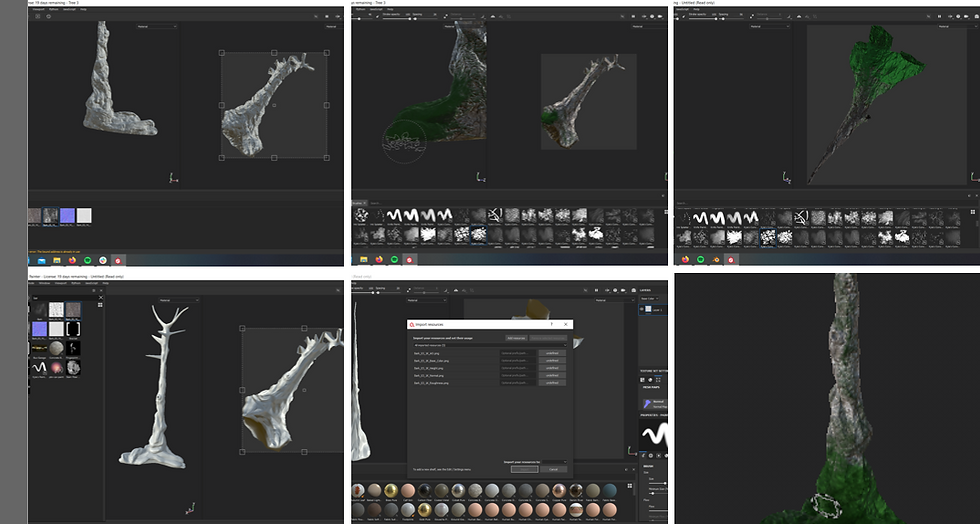Click the help question mark in Import dialog

pyautogui.click(x=551, y=325)
